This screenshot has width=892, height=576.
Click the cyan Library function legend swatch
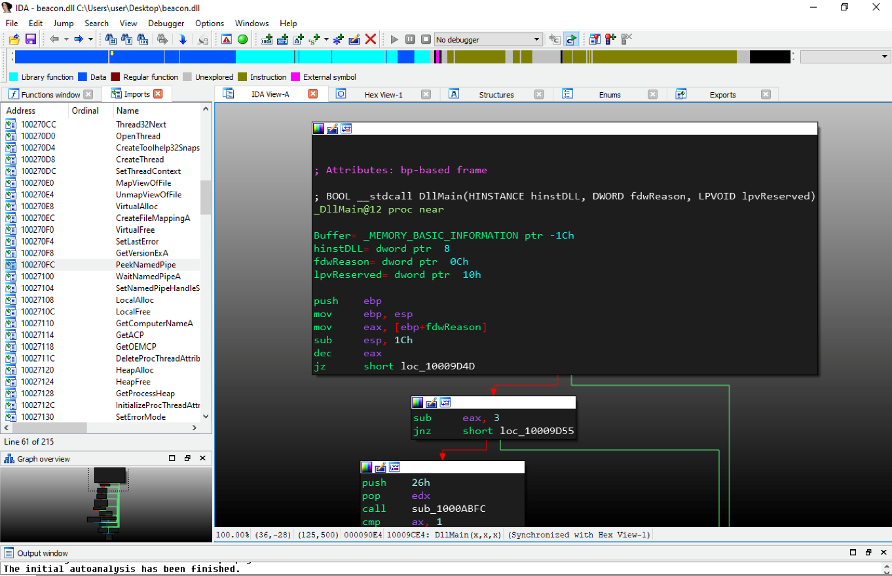pyautogui.click(x=14, y=77)
